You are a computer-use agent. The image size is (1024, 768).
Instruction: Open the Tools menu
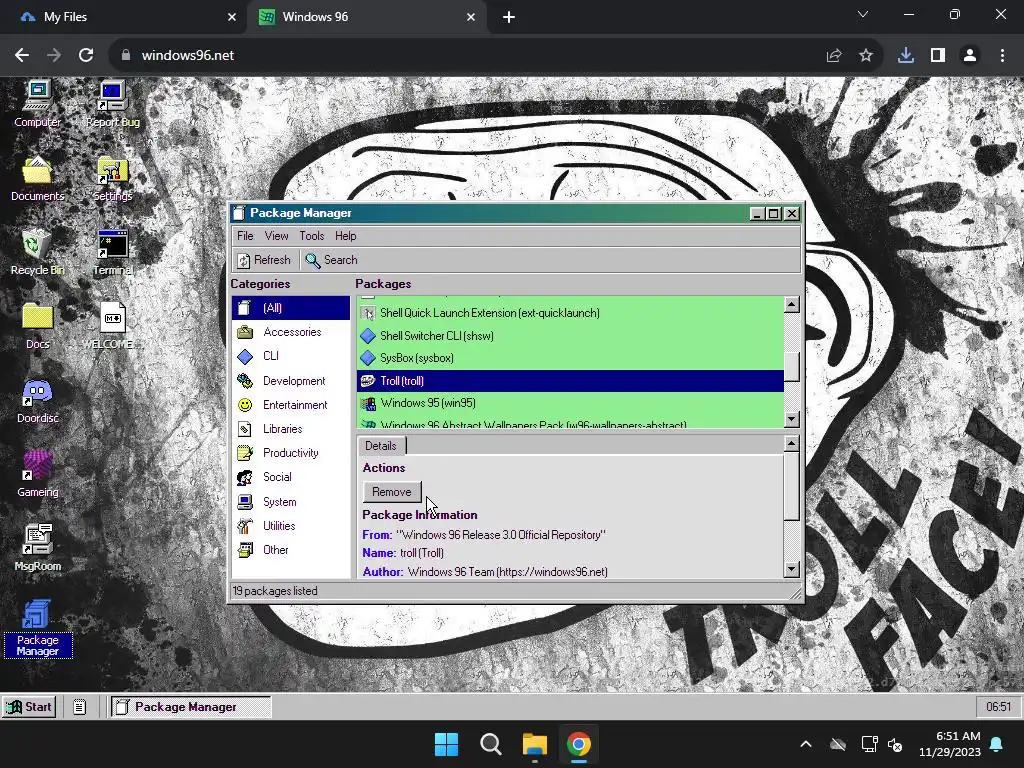312,236
